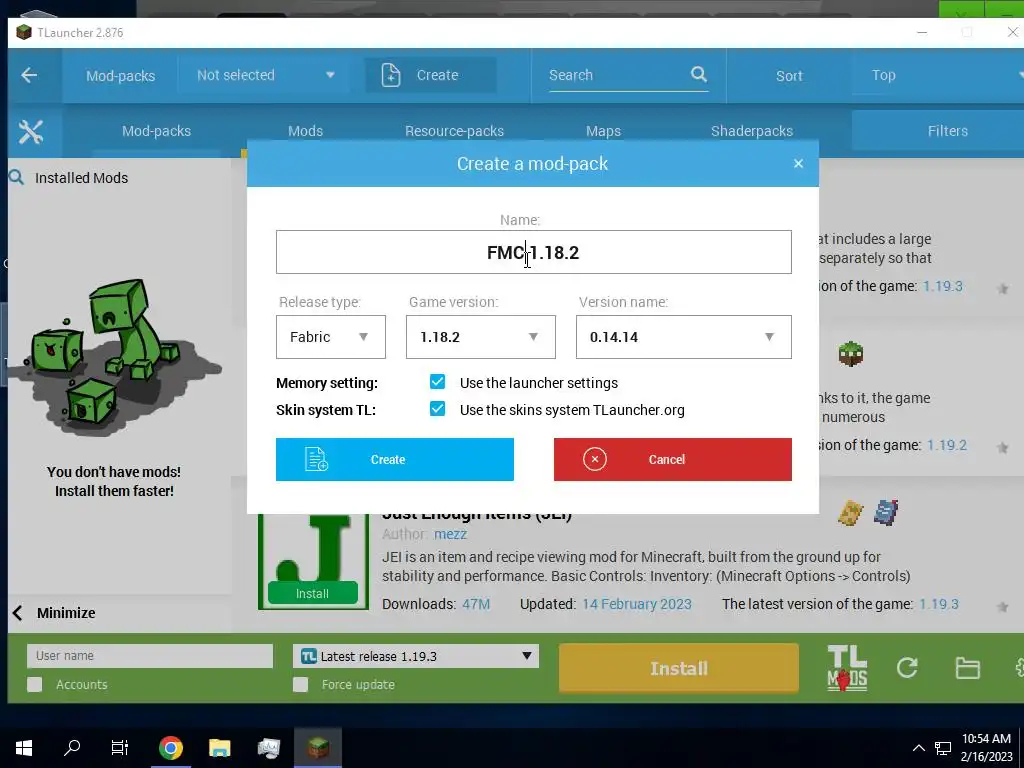Switch to the Mod-packs tab
The width and height of the screenshot is (1024, 768).
coord(156,131)
